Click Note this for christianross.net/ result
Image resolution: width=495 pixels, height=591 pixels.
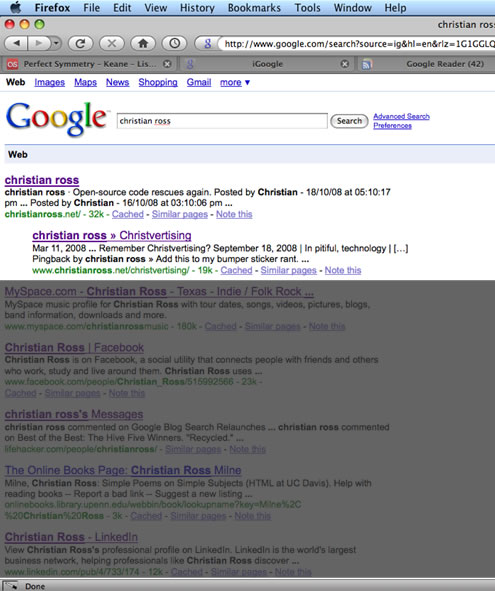click(234, 214)
